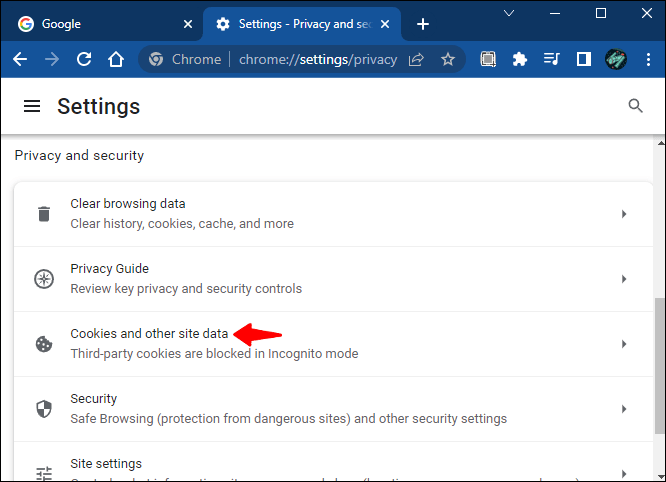Click the 'Privacy and security' heading
Screen dimensions: 666x482
pos(79,155)
